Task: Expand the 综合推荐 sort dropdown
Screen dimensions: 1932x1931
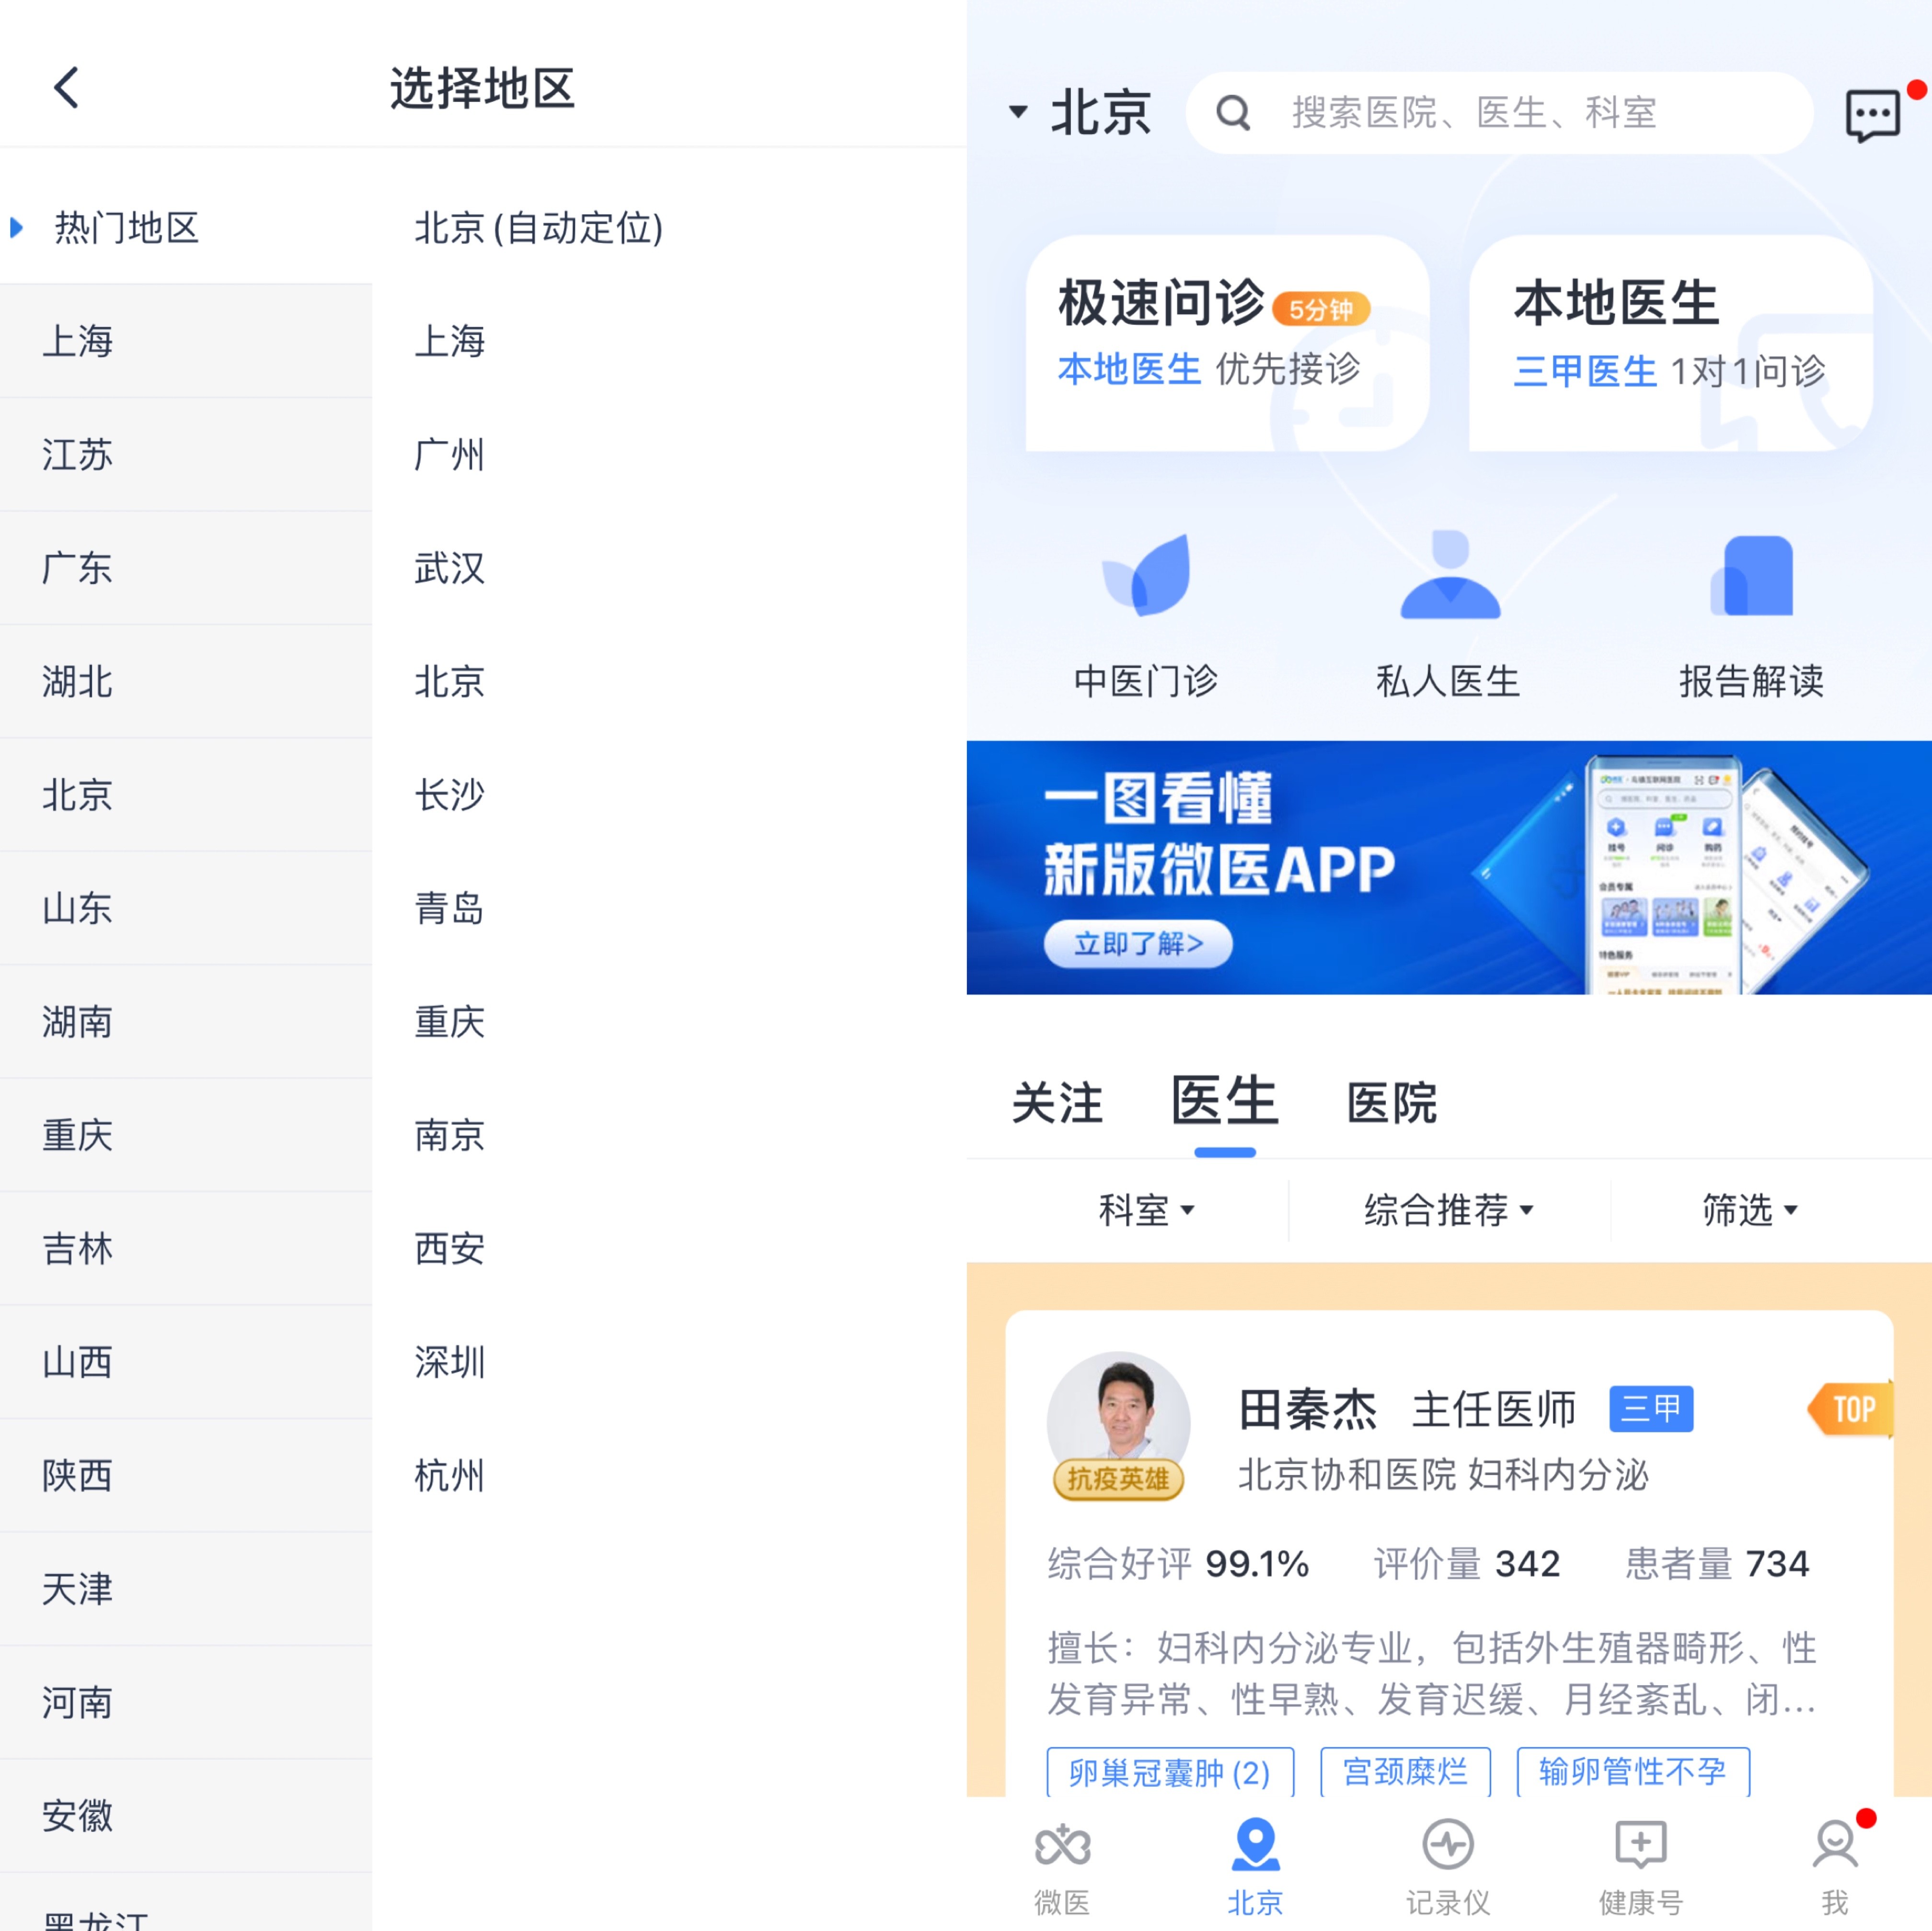Action: point(1448,1210)
